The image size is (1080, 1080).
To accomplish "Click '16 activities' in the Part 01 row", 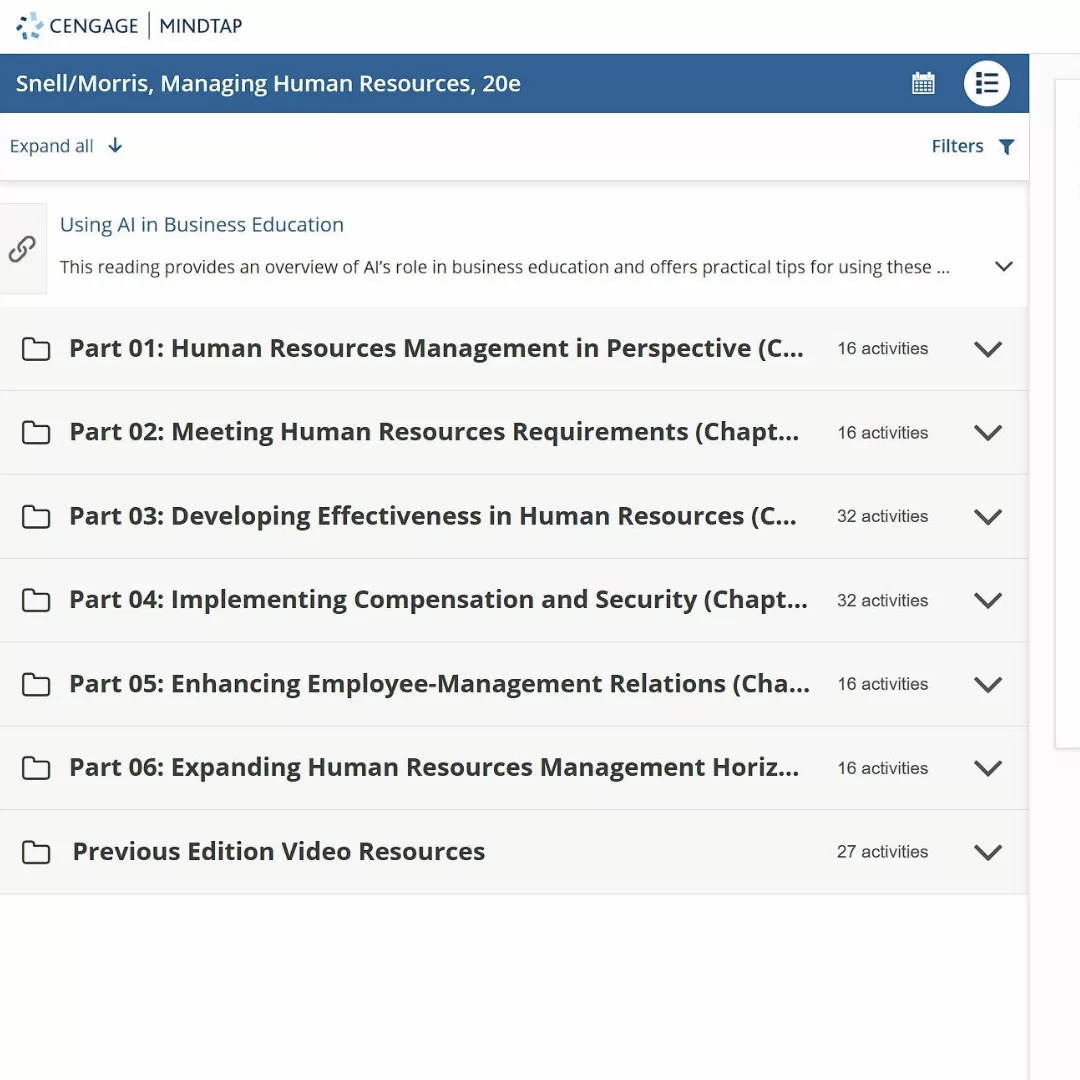I will coord(882,349).
